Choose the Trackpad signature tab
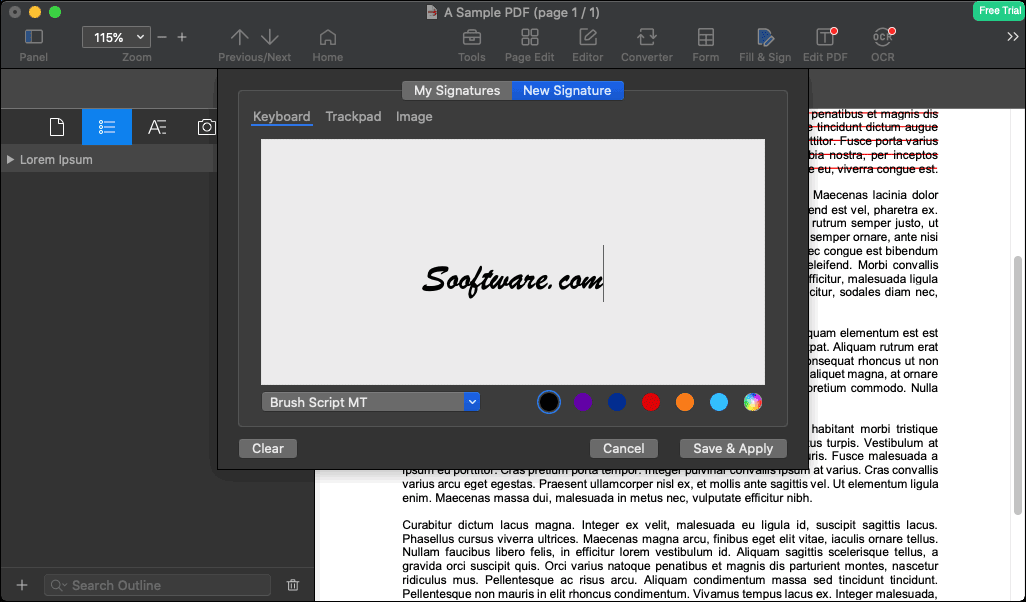This screenshot has width=1026, height=602. 353,116
